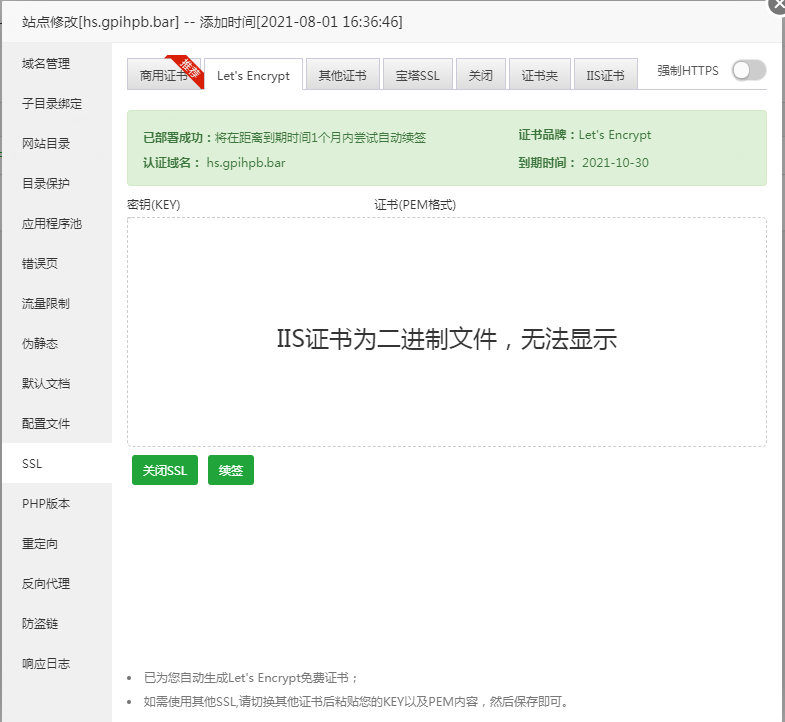The width and height of the screenshot is (785, 722).
Task: Open the 证书夹 tab
Action: pos(540,75)
